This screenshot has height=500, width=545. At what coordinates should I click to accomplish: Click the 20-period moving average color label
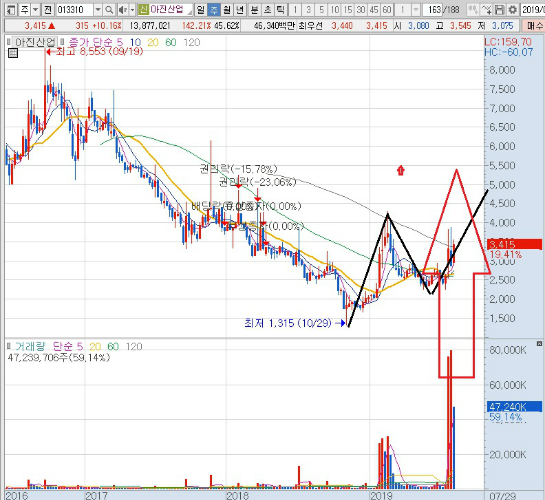click(x=153, y=42)
